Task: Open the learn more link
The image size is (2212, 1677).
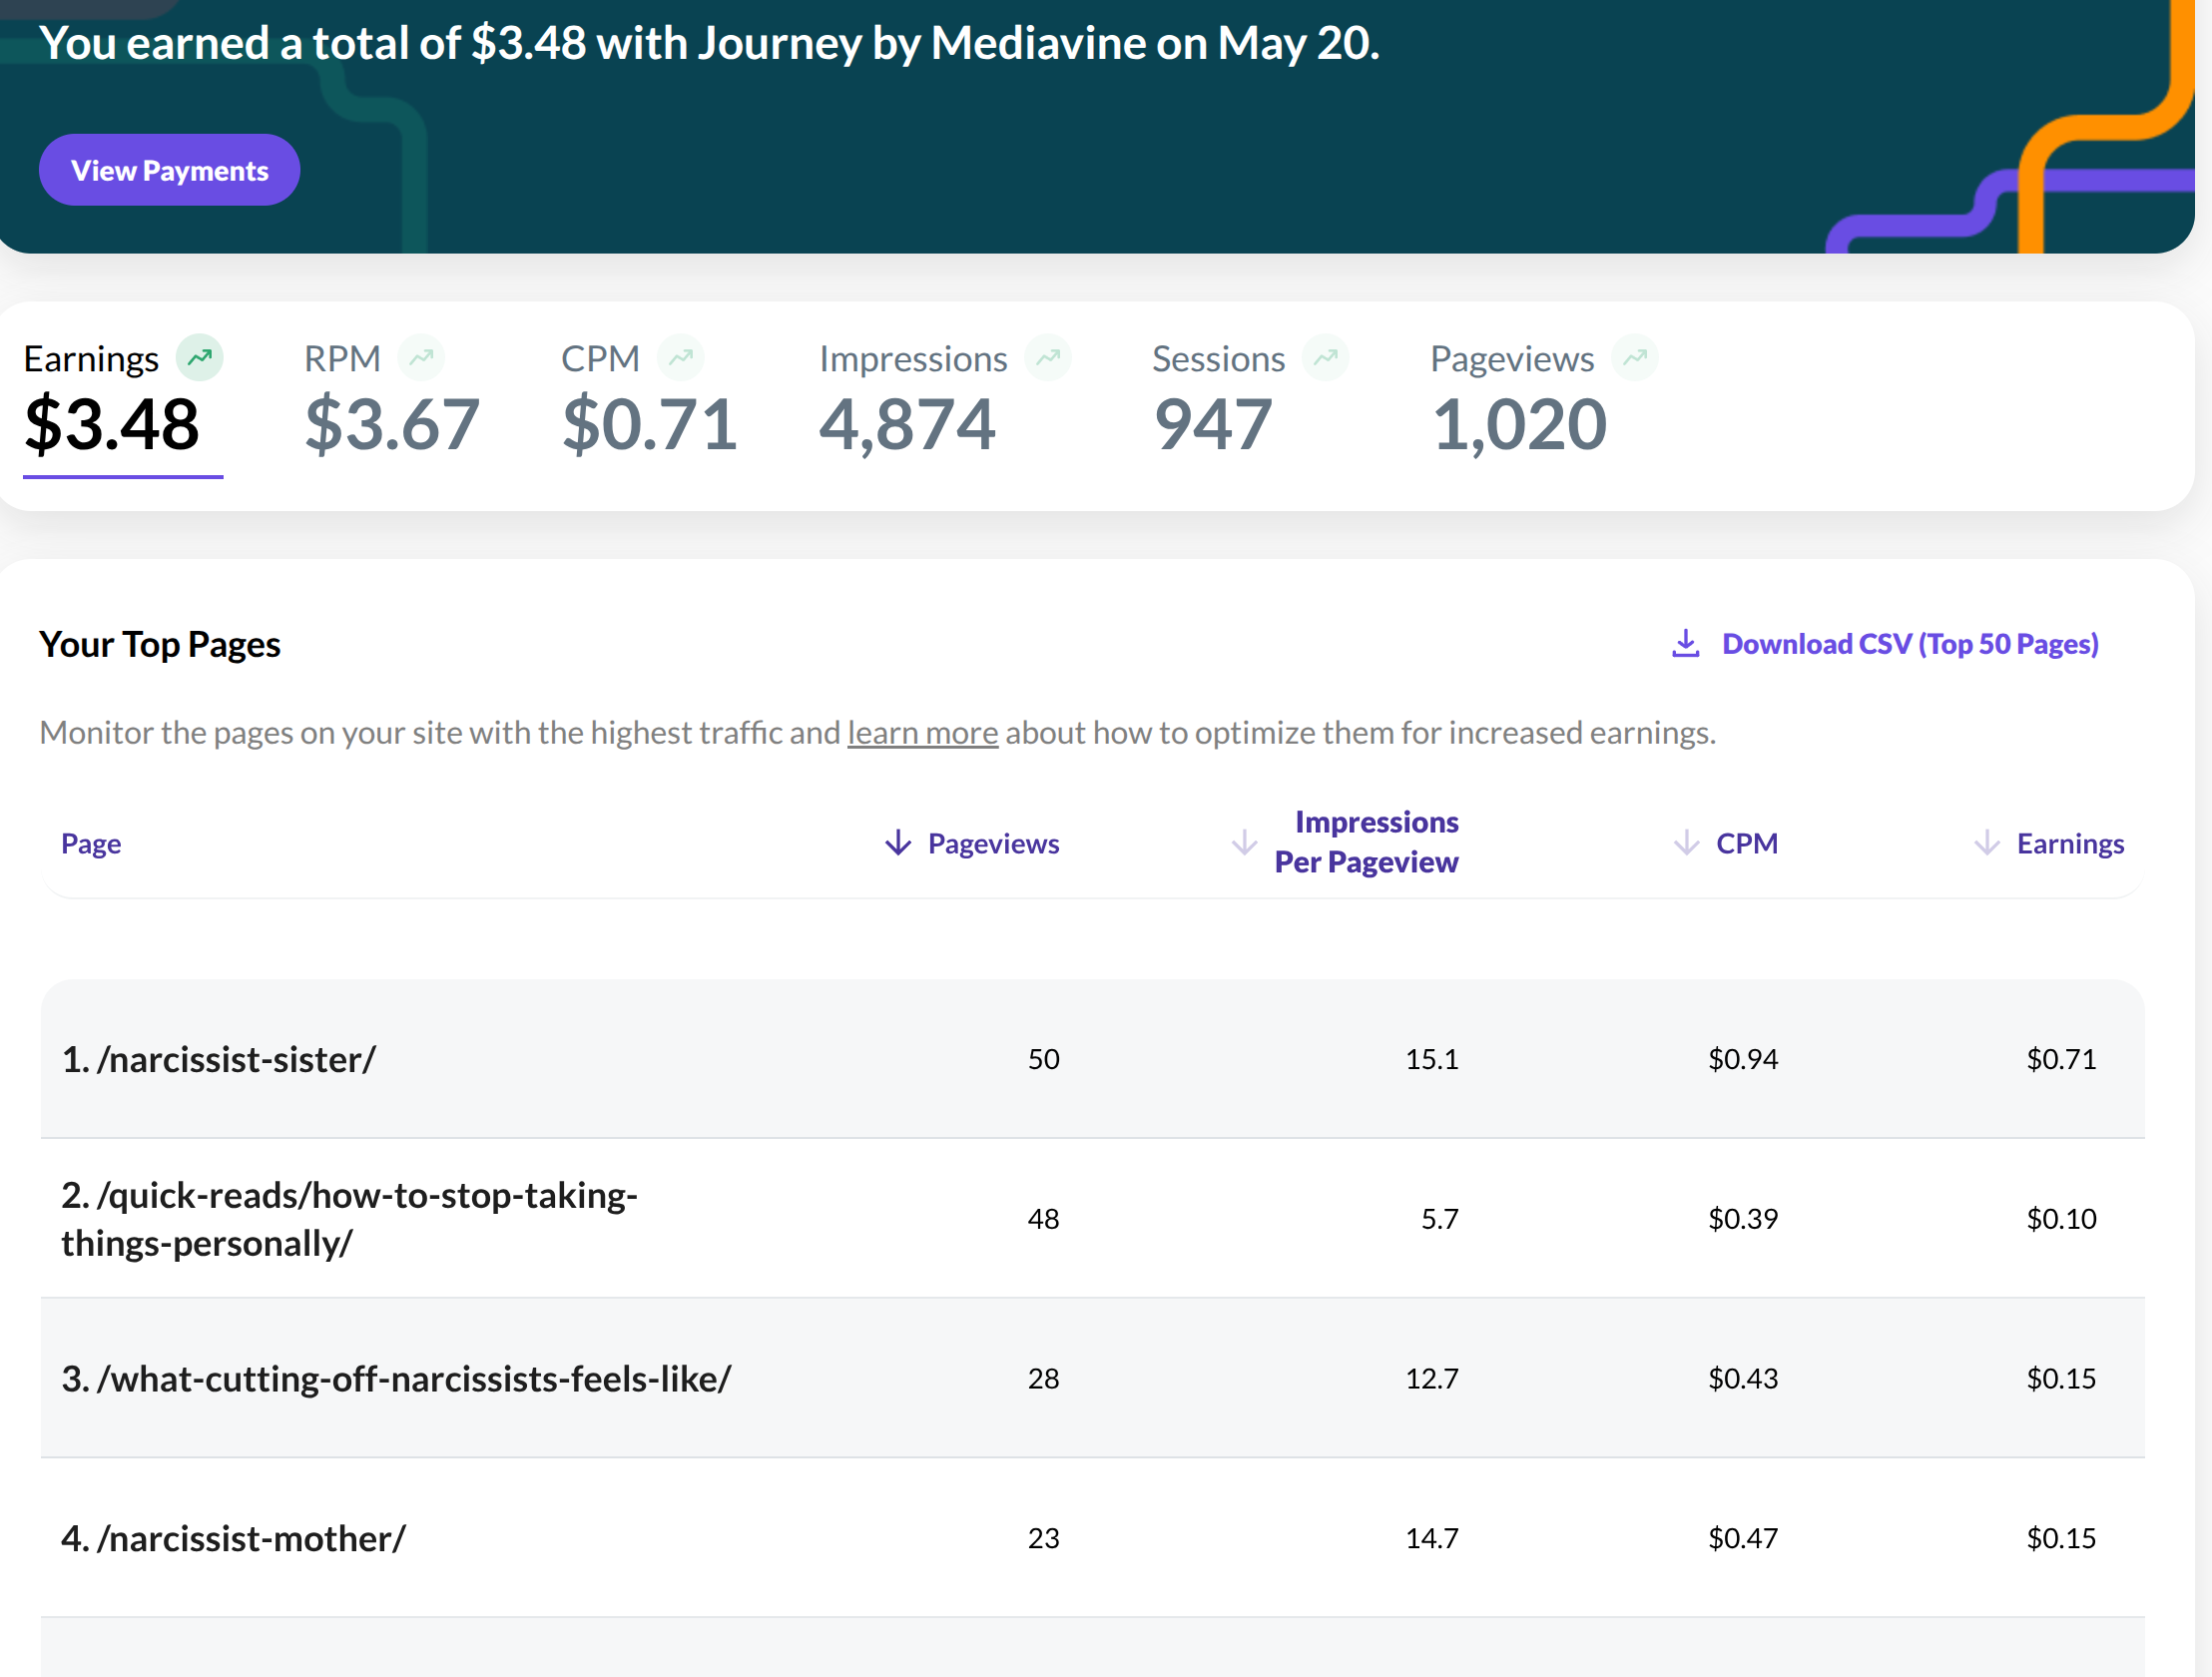Action: click(922, 733)
